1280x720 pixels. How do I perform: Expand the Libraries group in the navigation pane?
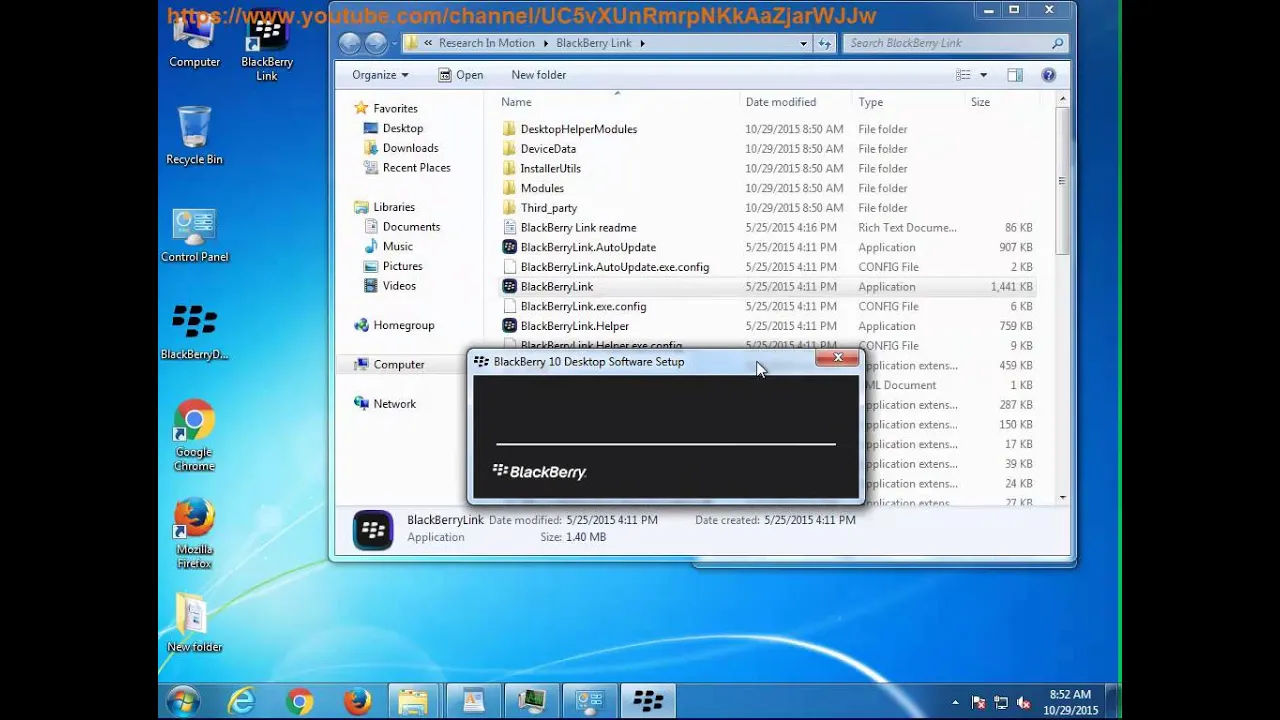pos(394,207)
